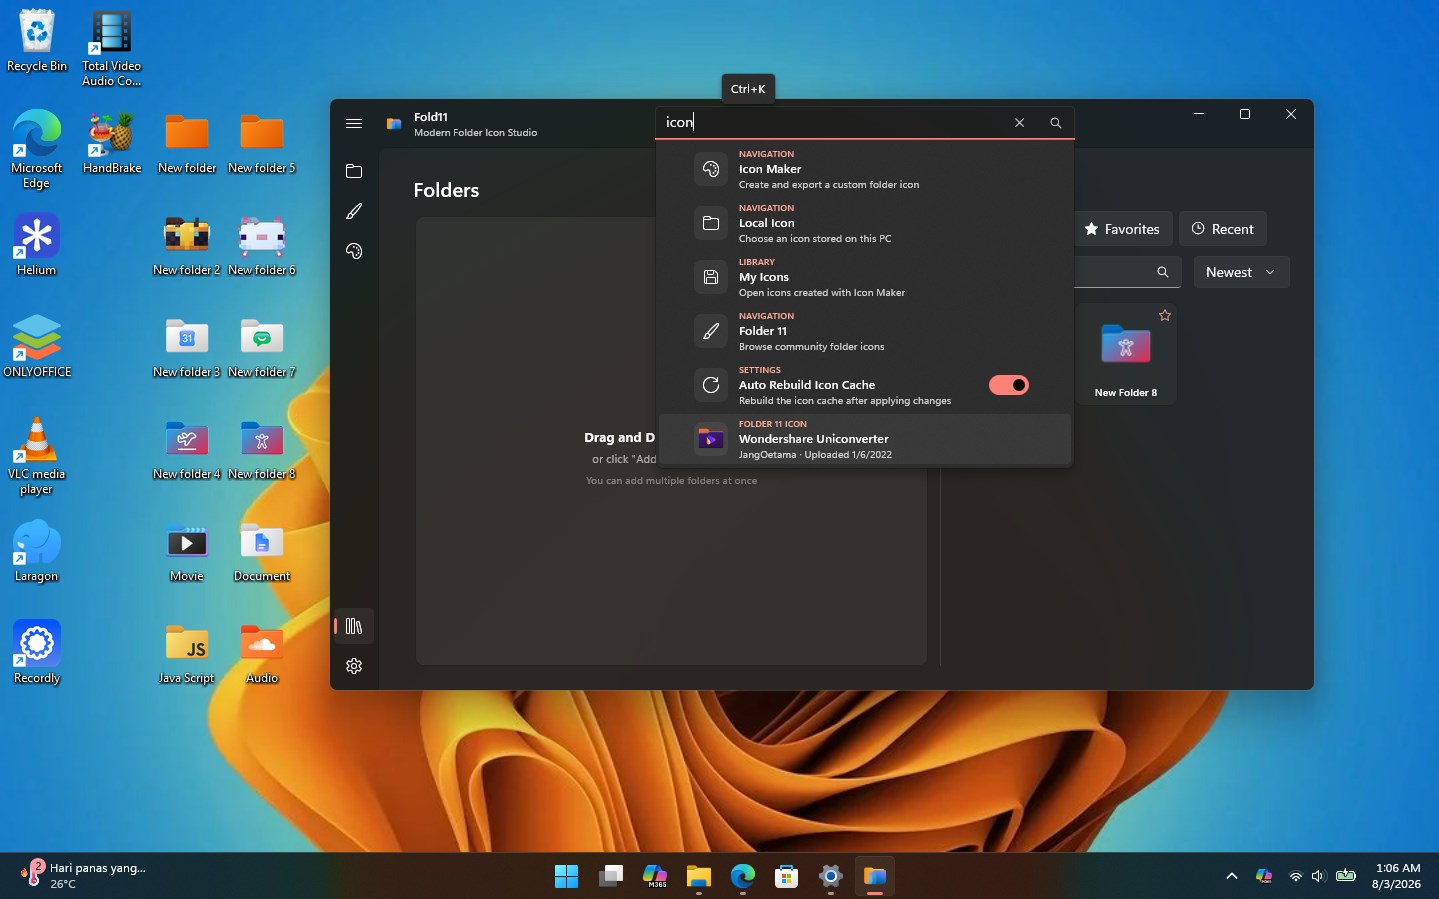The height and width of the screenshot is (899, 1439).
Task: Click the Recent filter button
Action: [1223, 229]
